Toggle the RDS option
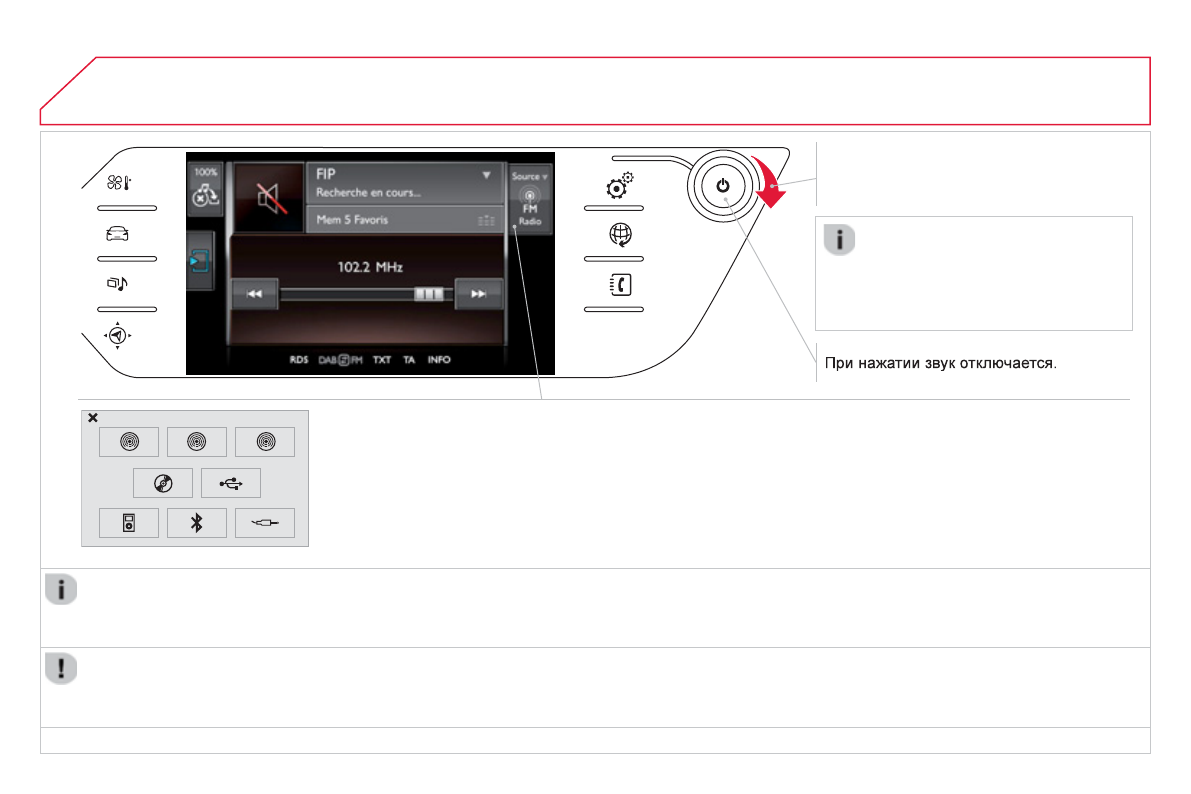The width and height of the screenshot is (1191, 794). click(x=299, y=360)
